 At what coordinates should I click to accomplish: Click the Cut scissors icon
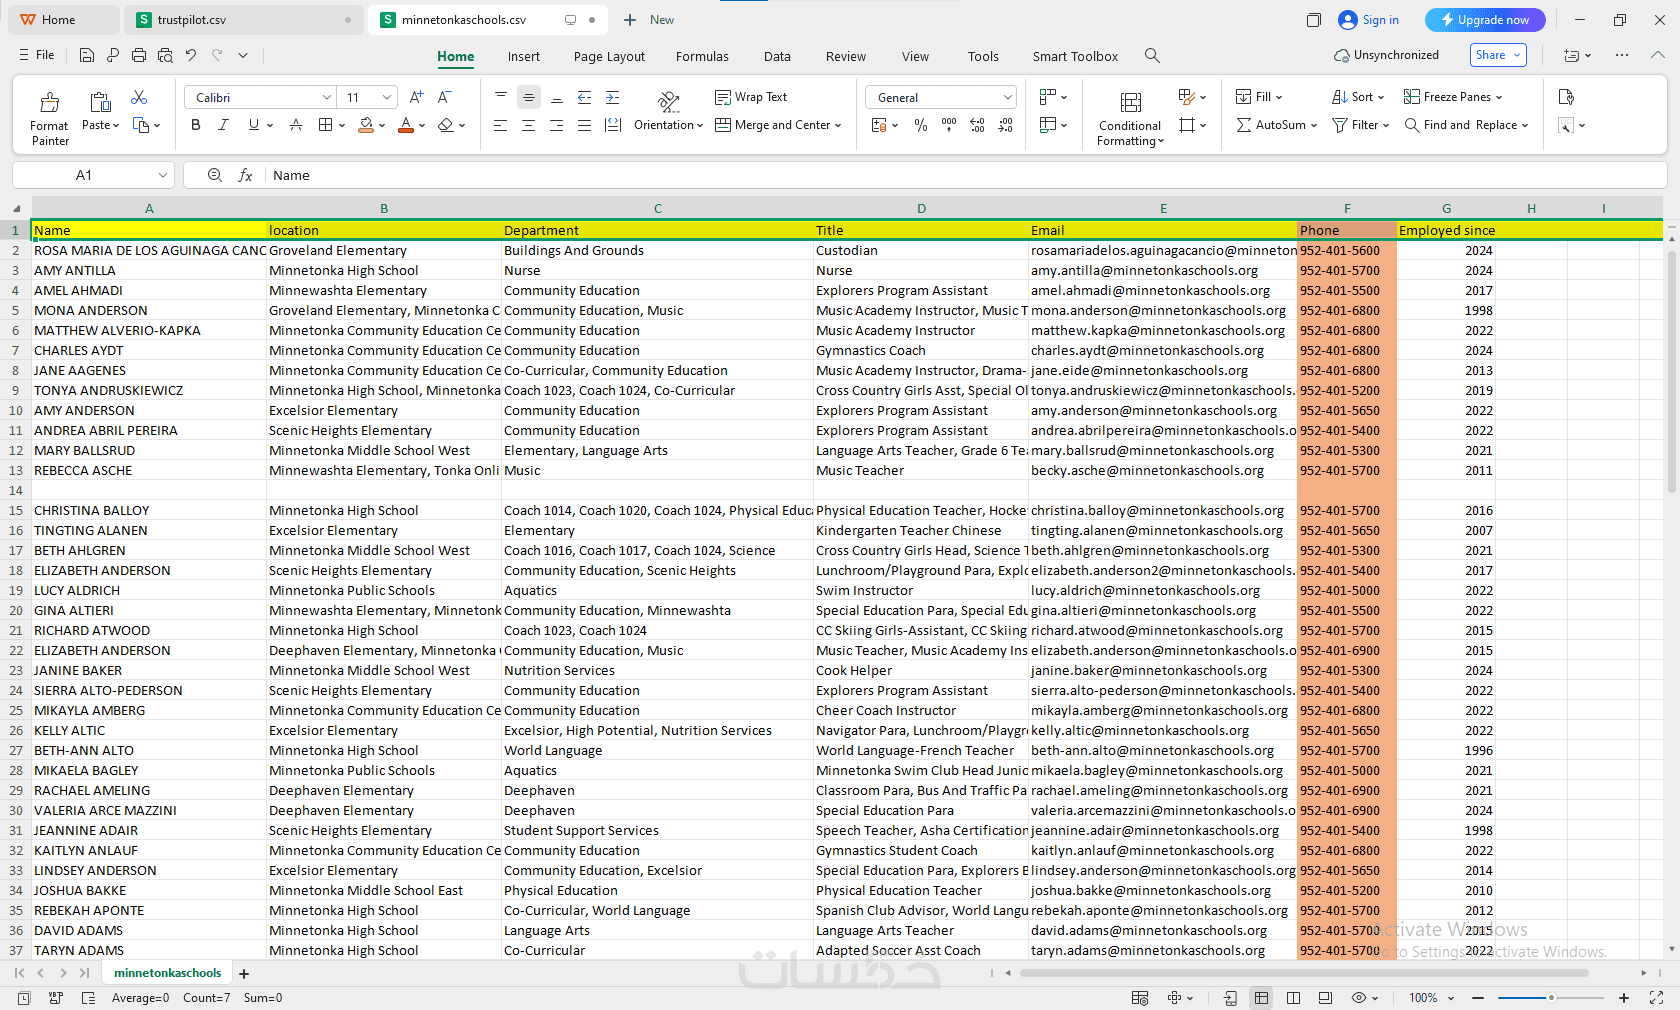[x=139, y=97]
